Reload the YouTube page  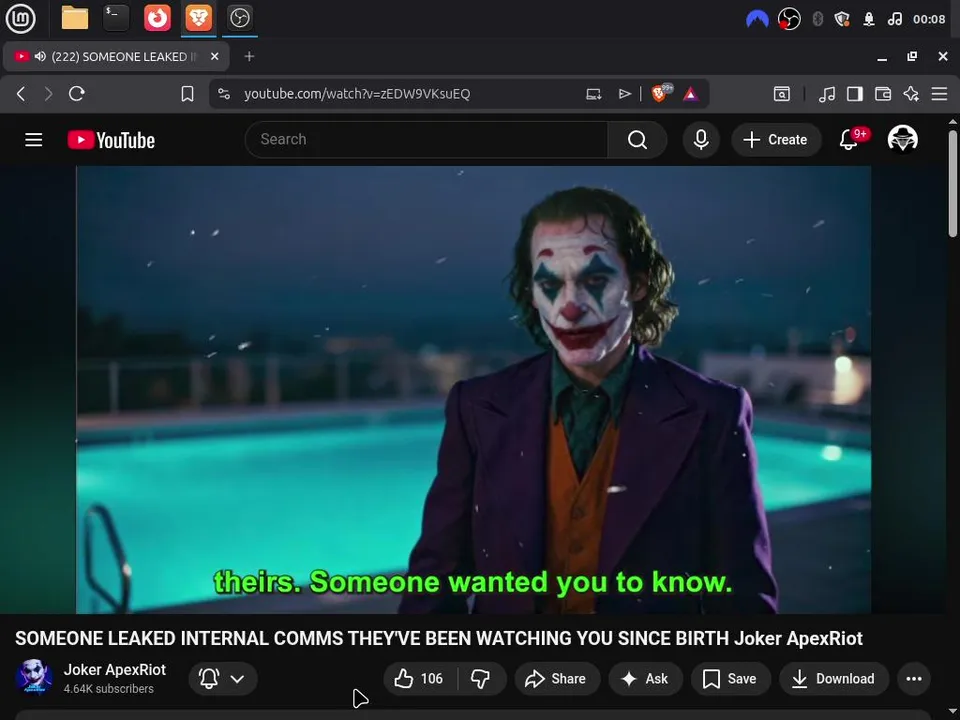point(77,94)
